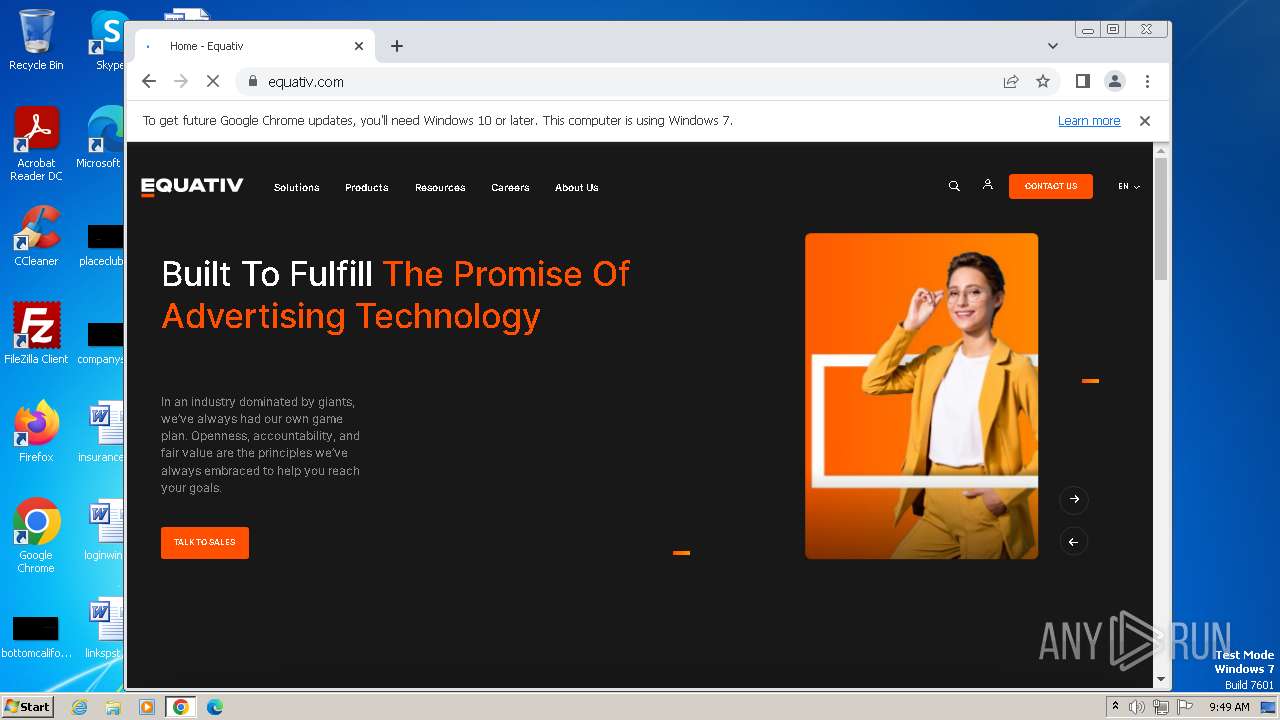Click the scrollbar down arrow
Screen dimensions: 1280x720
pyautogui.click(x=1161, y=679)
